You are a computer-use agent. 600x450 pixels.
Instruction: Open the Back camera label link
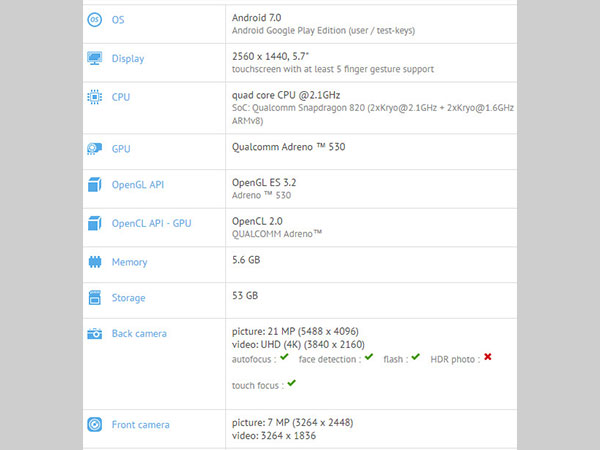(139, 334)
